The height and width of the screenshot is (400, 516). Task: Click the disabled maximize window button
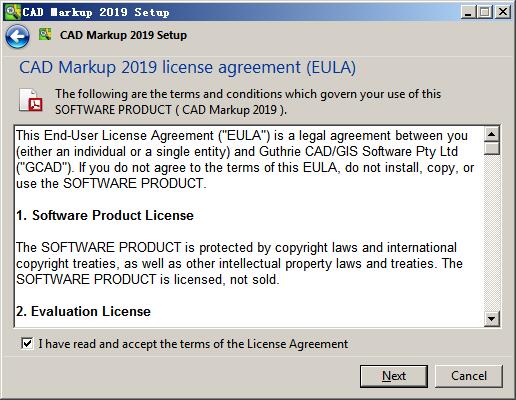485,12
